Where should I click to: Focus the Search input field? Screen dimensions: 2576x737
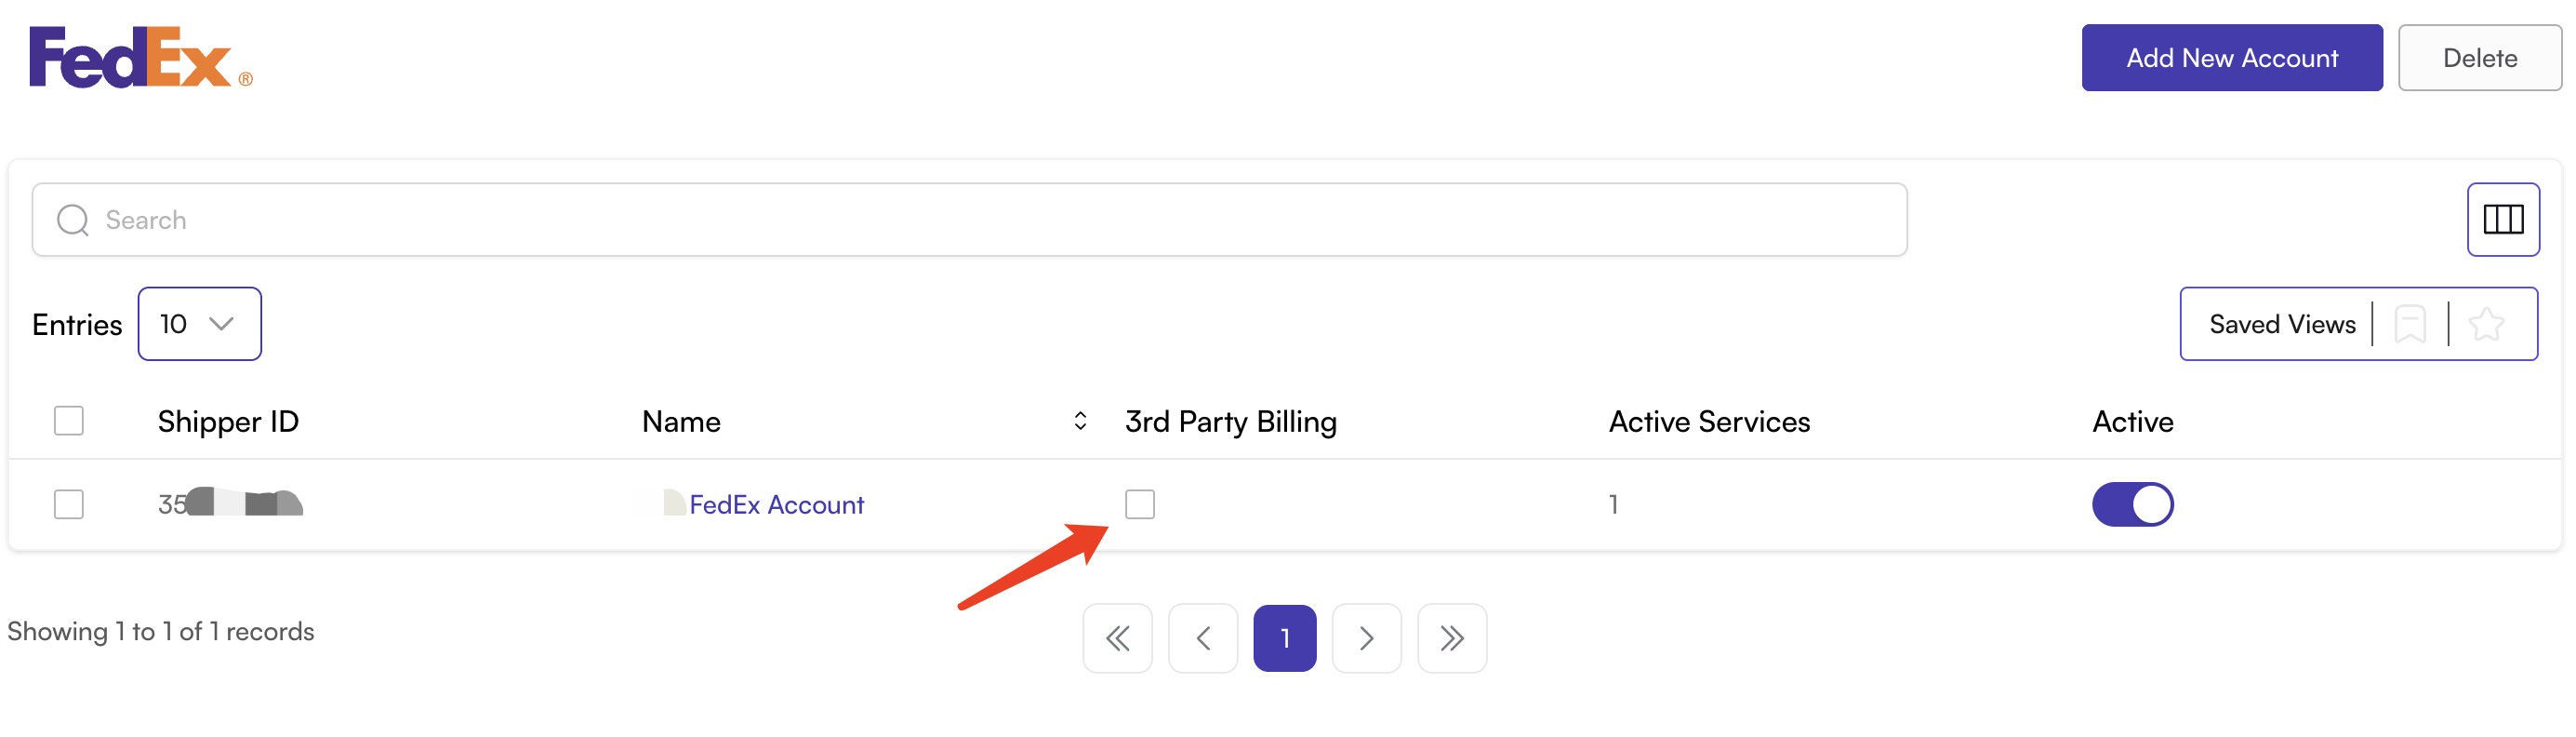(x=968, y=220)
